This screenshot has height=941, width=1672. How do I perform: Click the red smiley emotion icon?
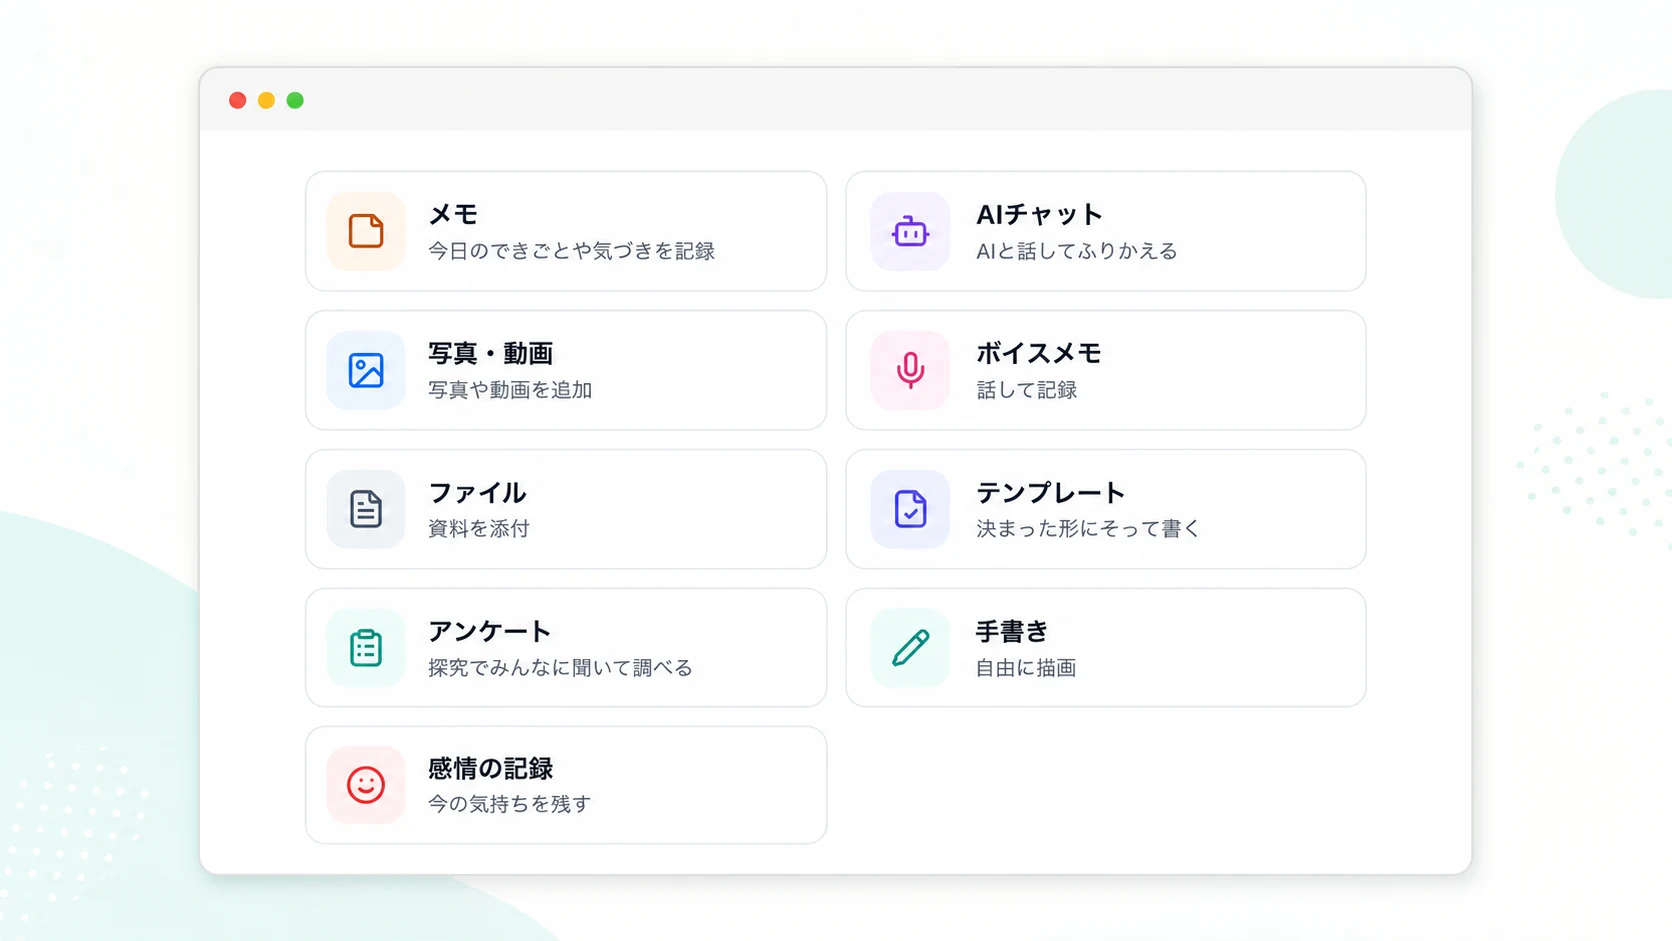pyautogui.click(x=366, y=785)
